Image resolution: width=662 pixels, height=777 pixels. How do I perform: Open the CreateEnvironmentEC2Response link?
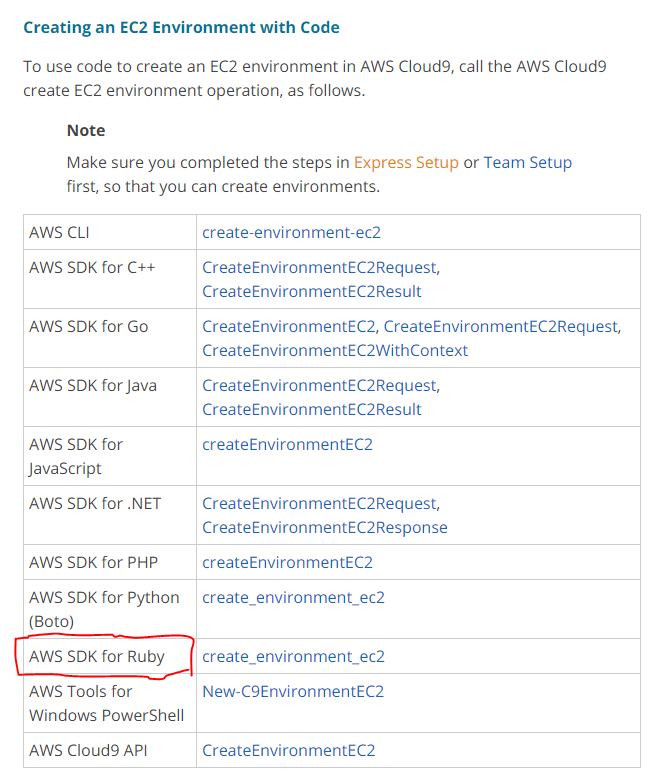325,527
